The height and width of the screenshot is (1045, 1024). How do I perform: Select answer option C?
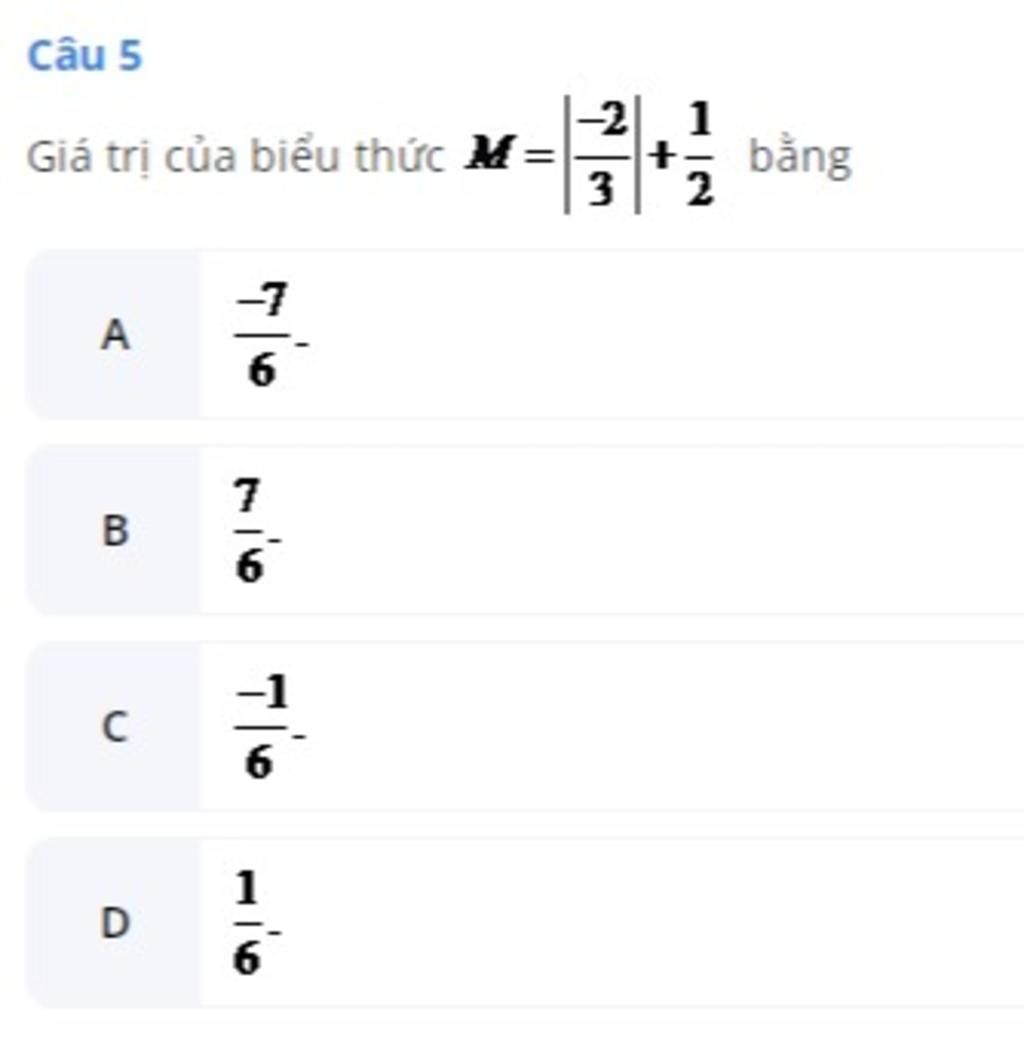tap(525, 726)
